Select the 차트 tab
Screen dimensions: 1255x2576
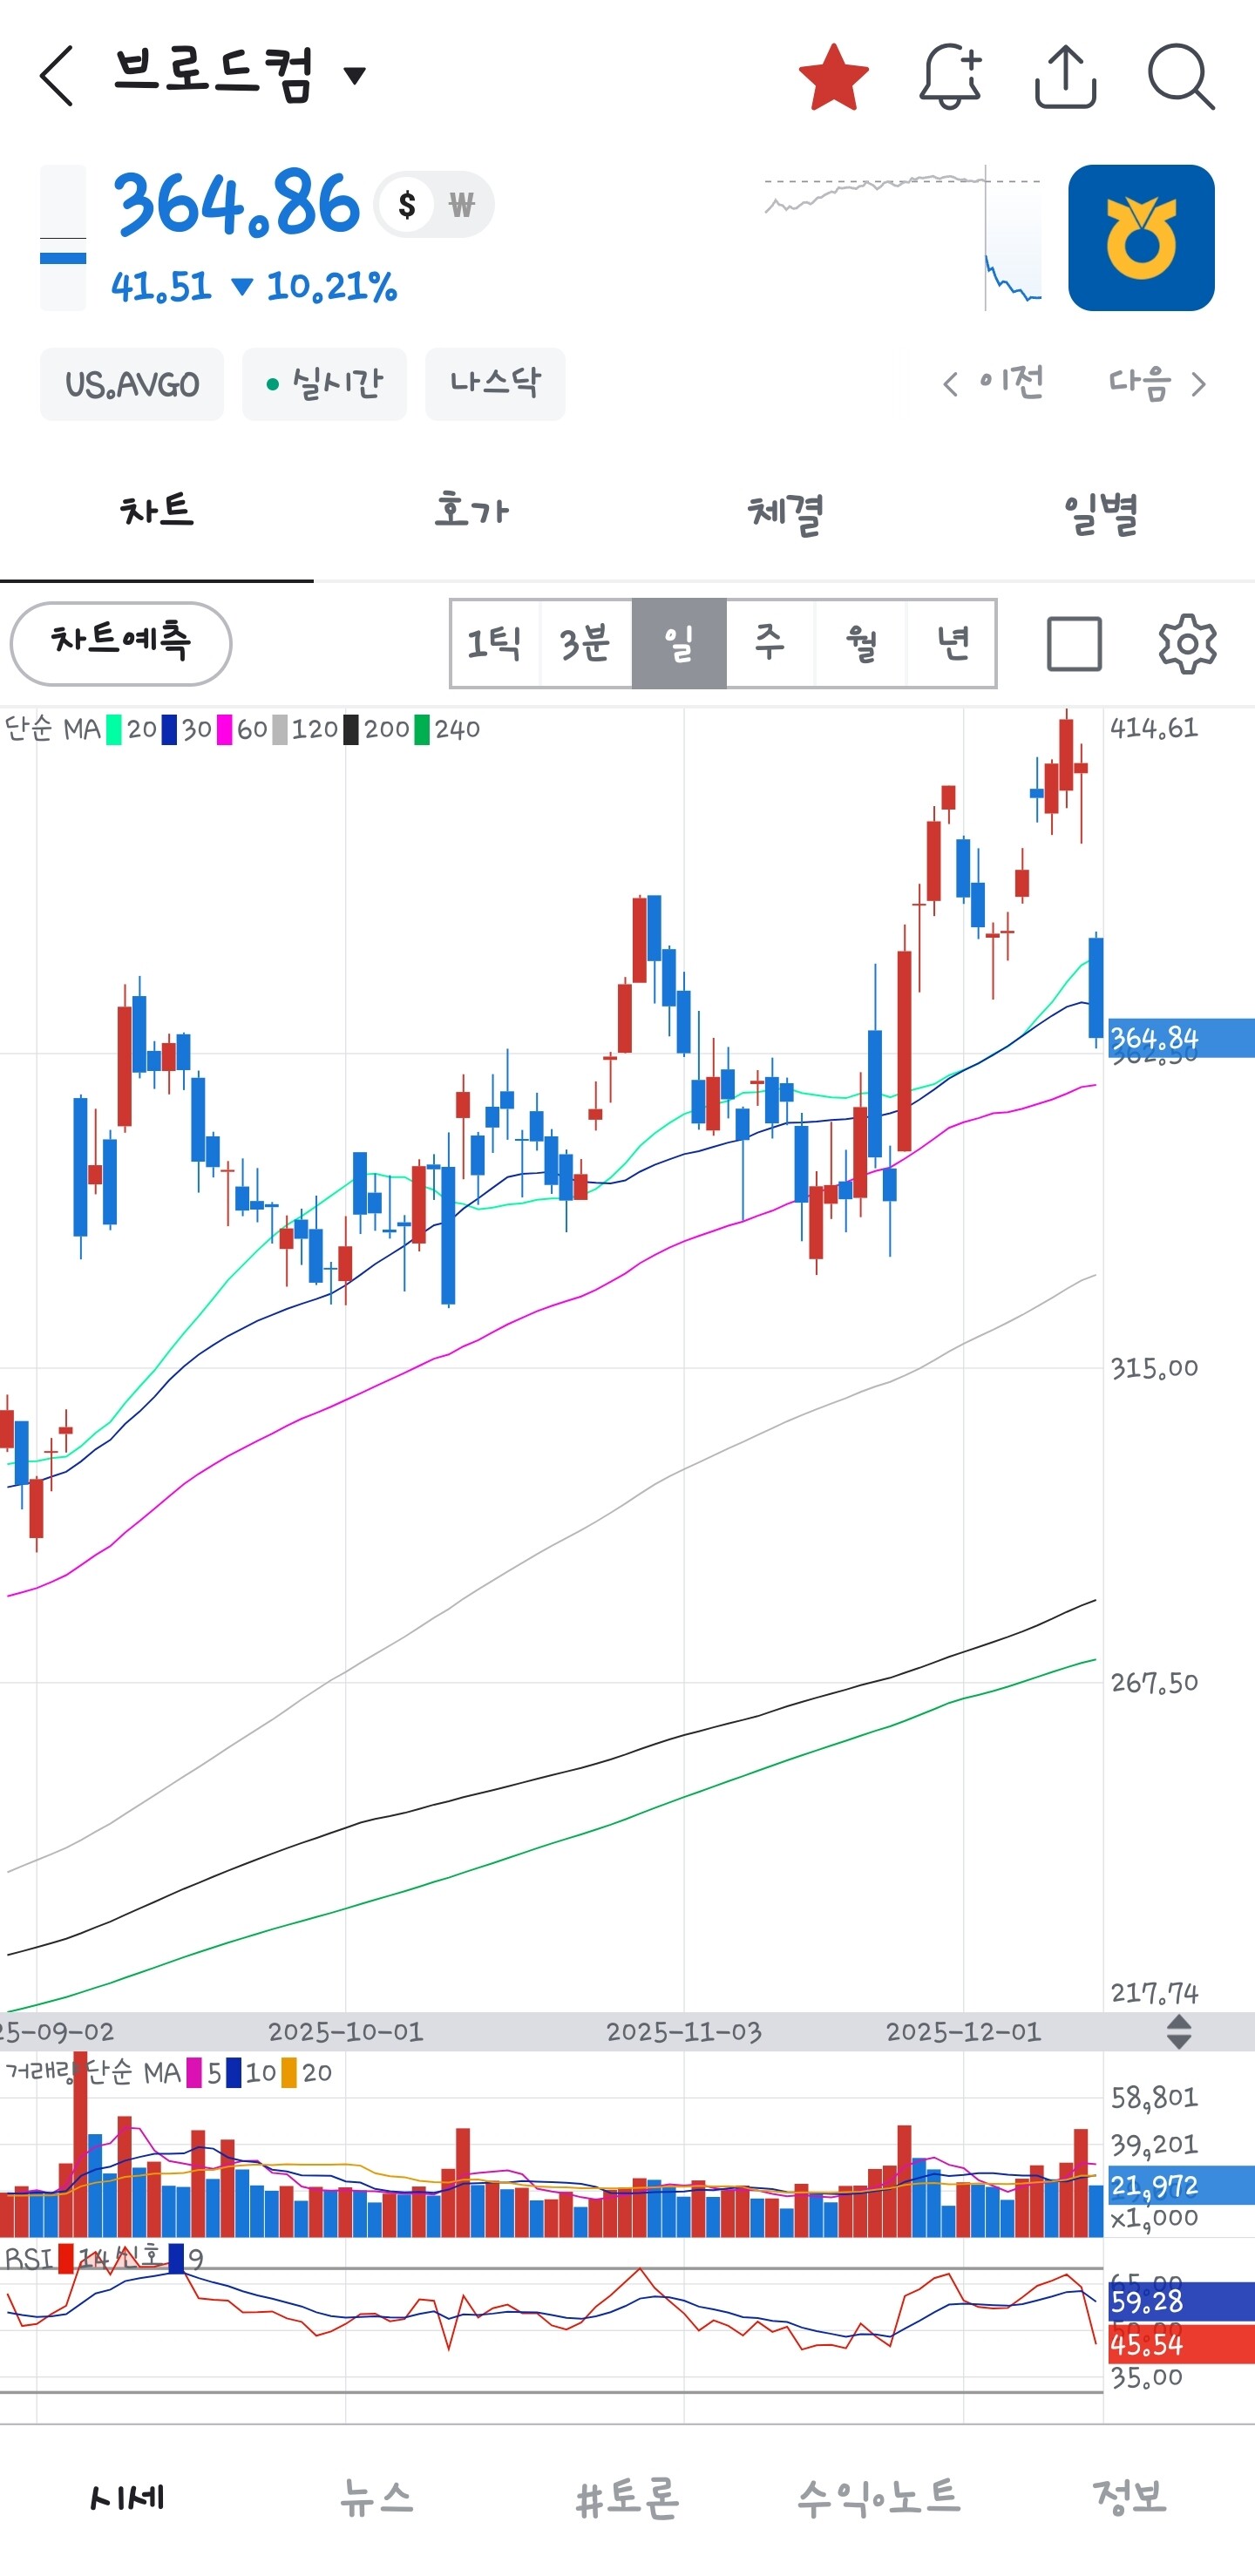click(x=157, y=512)
